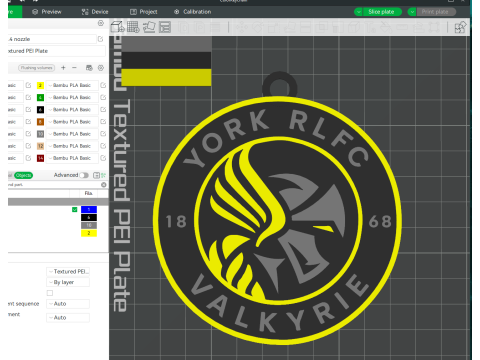Select the Objects toggle button

point(23,175)
